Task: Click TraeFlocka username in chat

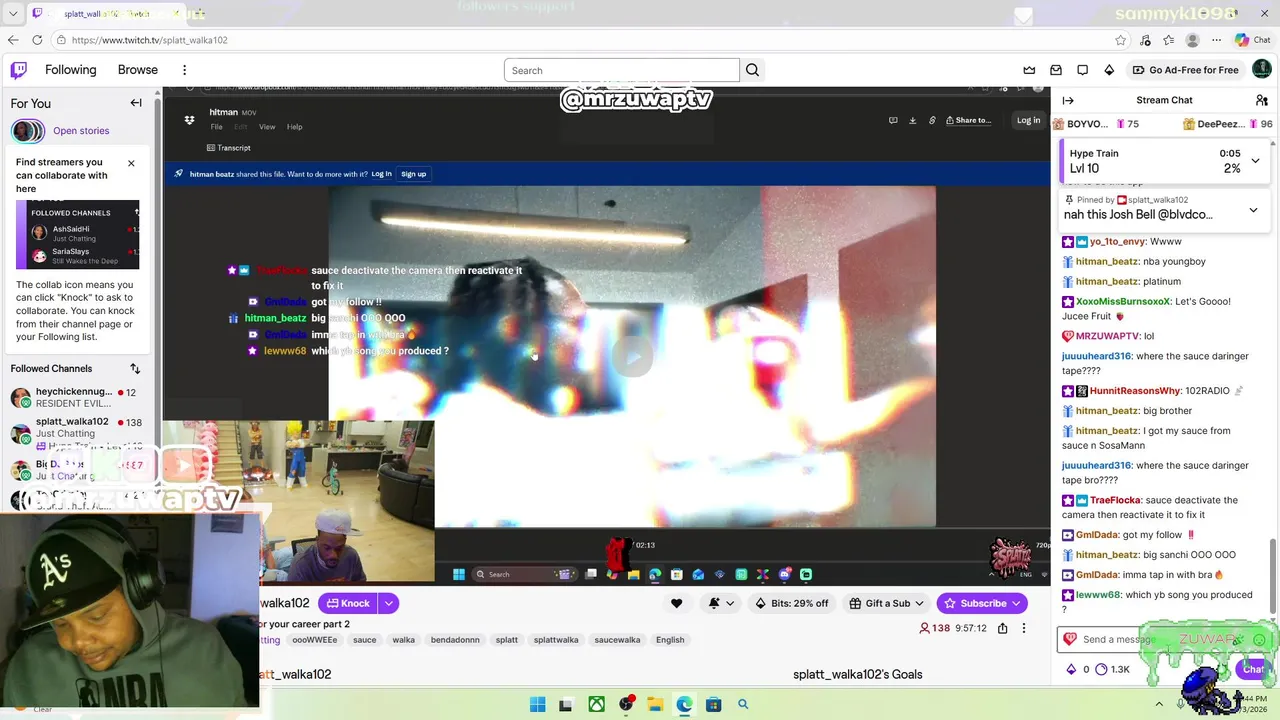Action: click(x=1115, y=500)
